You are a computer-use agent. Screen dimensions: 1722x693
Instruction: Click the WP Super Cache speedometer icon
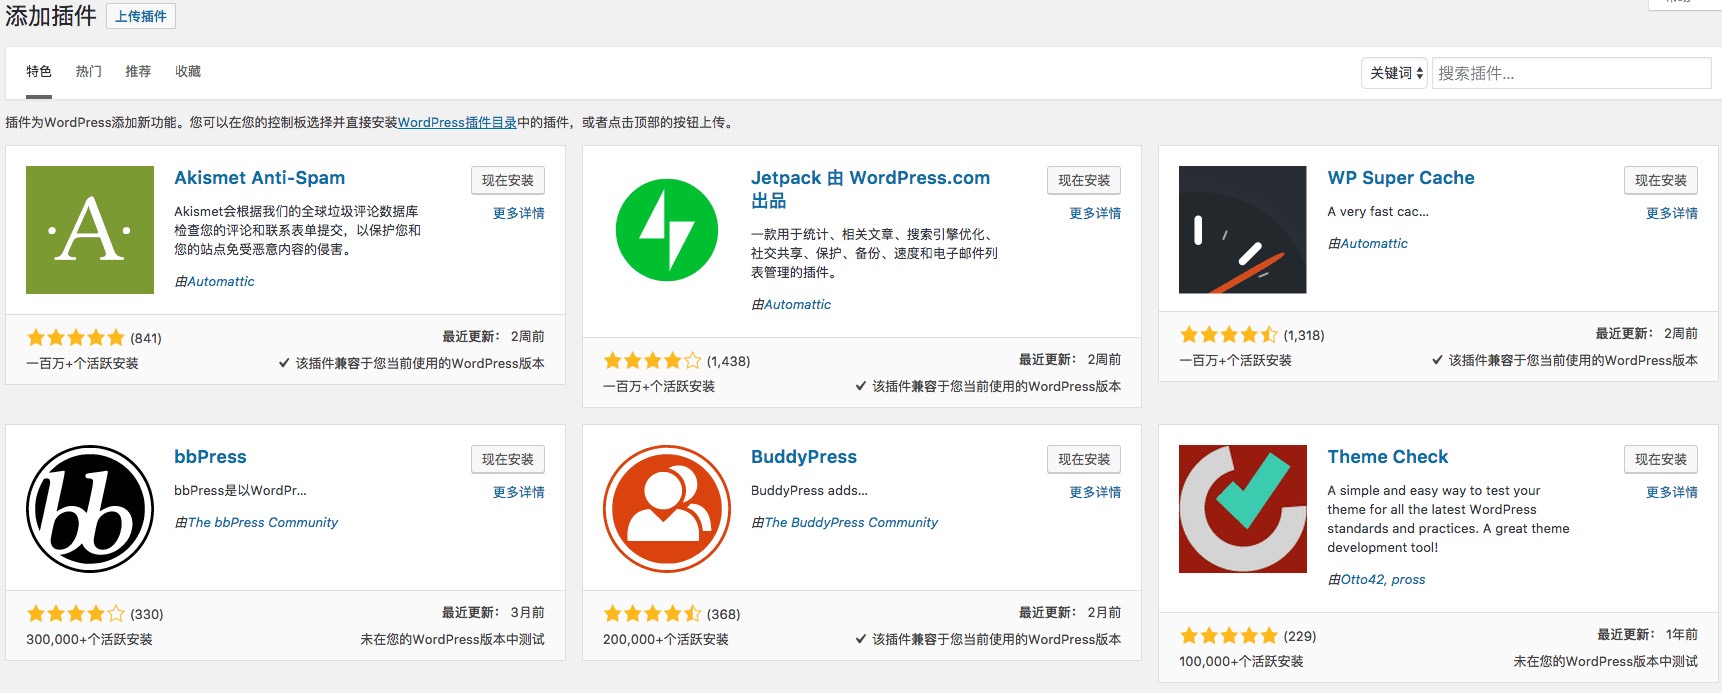pos(1243,230)
